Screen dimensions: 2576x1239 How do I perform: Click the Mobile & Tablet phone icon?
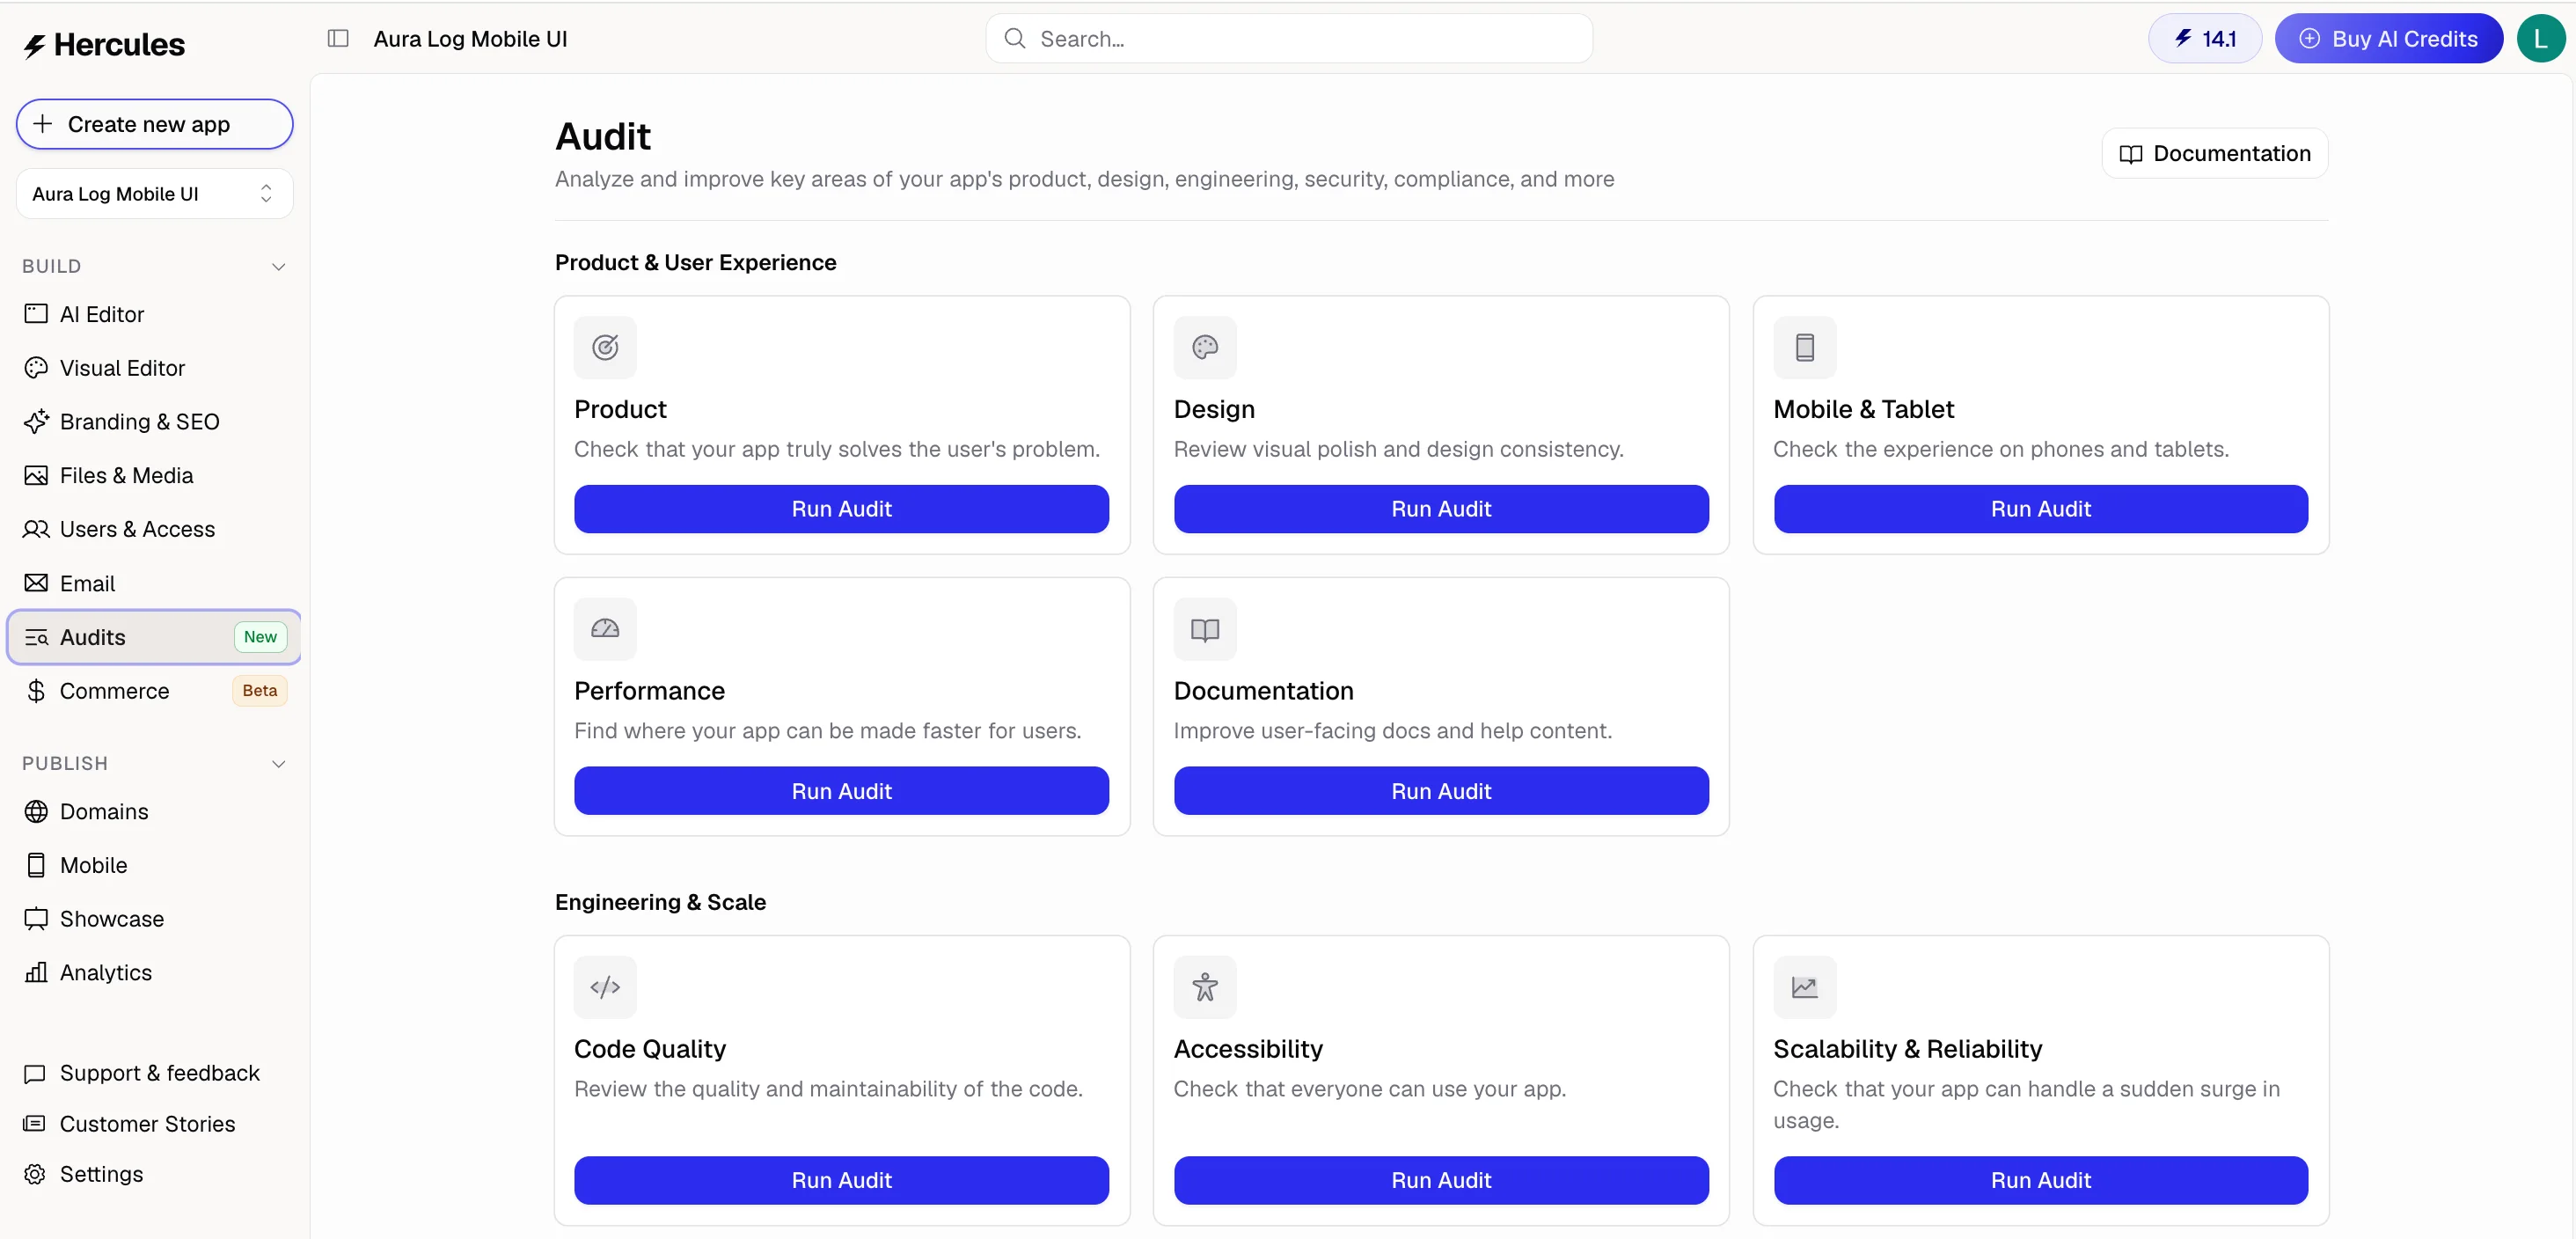click(x=1804, y=347)
